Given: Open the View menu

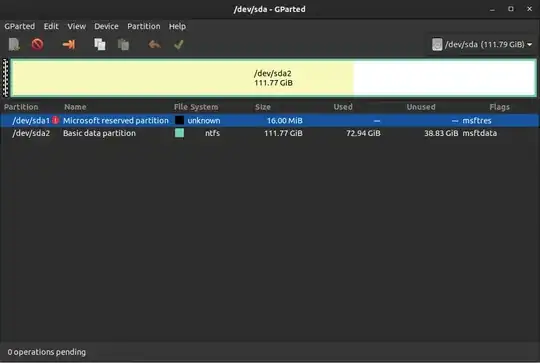Looking at the screenshot, I should pyautogui.click(x=76, y=26).
